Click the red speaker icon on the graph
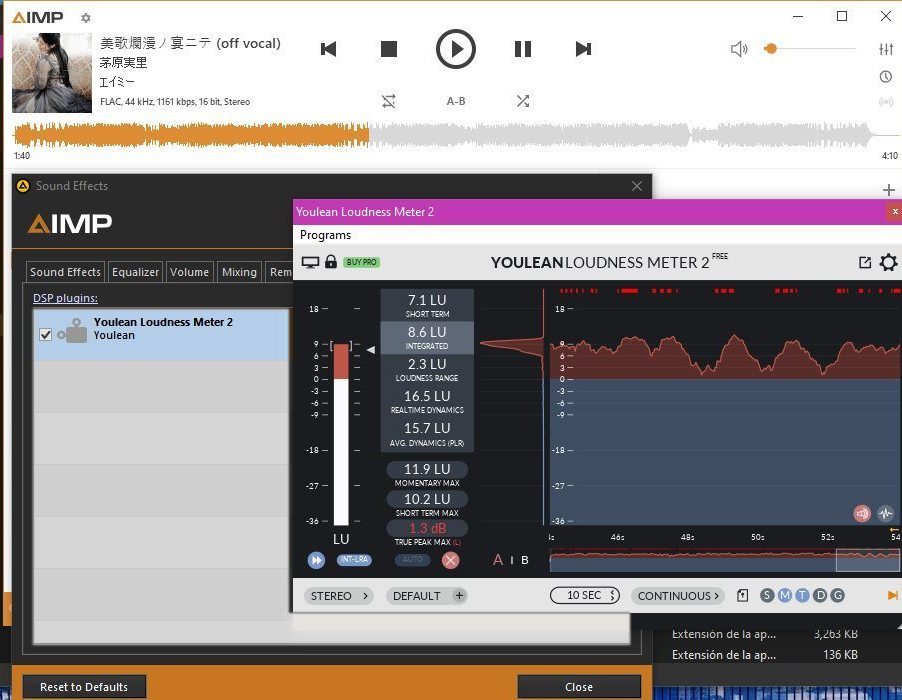The image size is (902, 700). coord(862,513)
